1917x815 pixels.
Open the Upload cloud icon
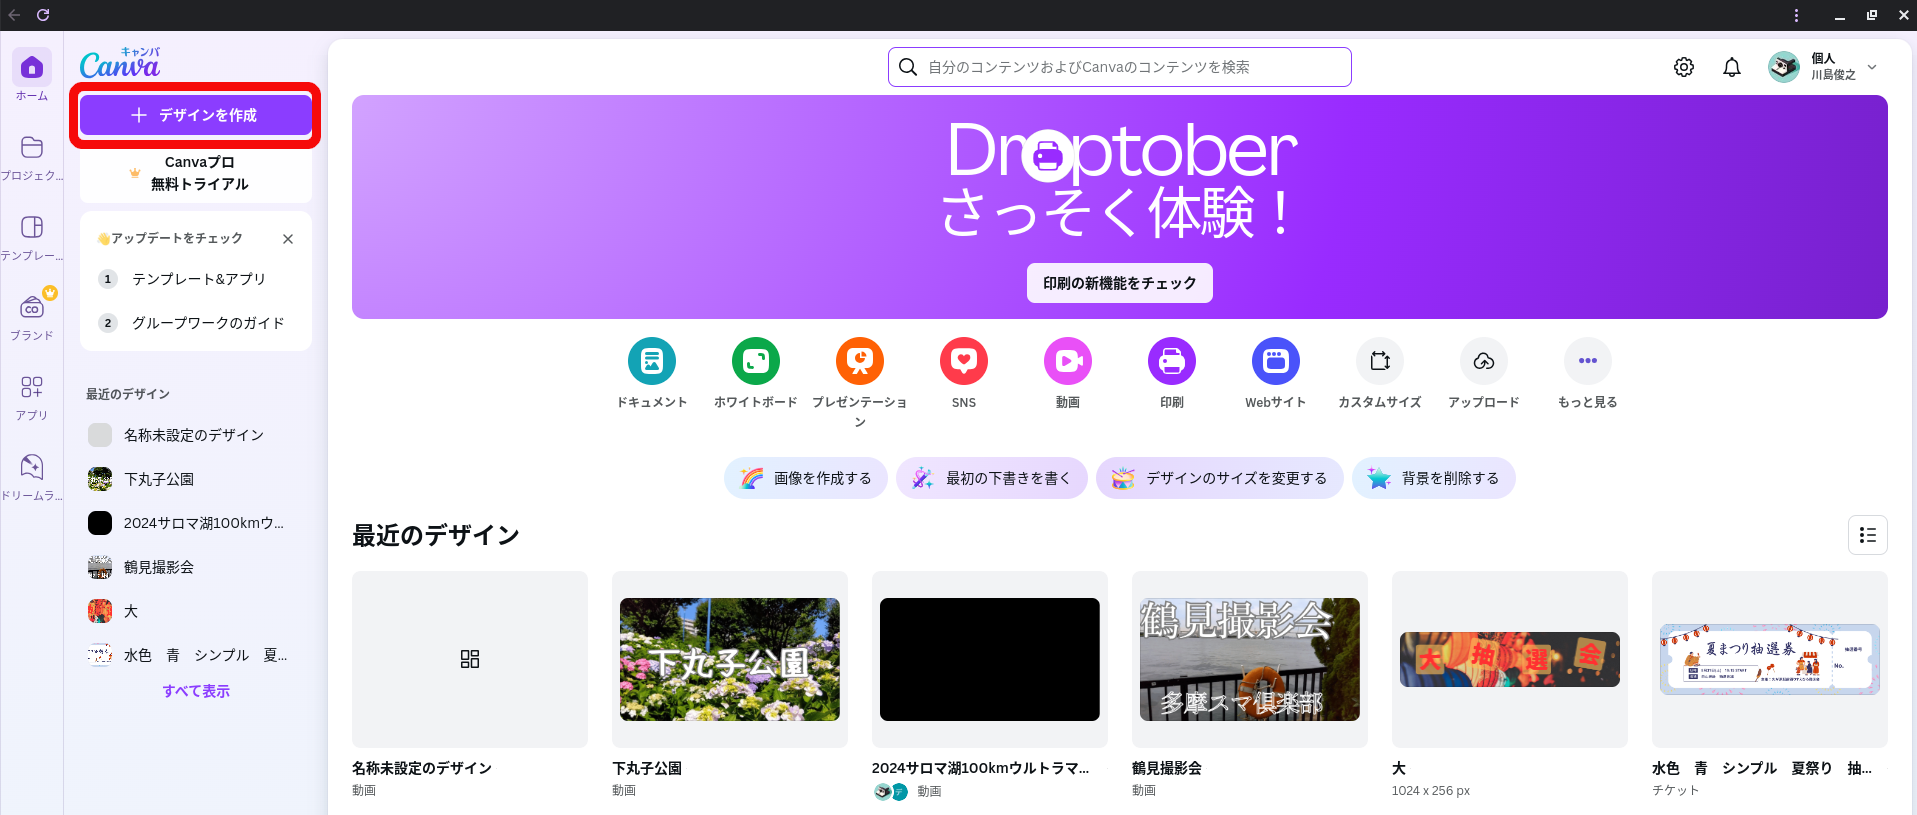[1483, 361]
